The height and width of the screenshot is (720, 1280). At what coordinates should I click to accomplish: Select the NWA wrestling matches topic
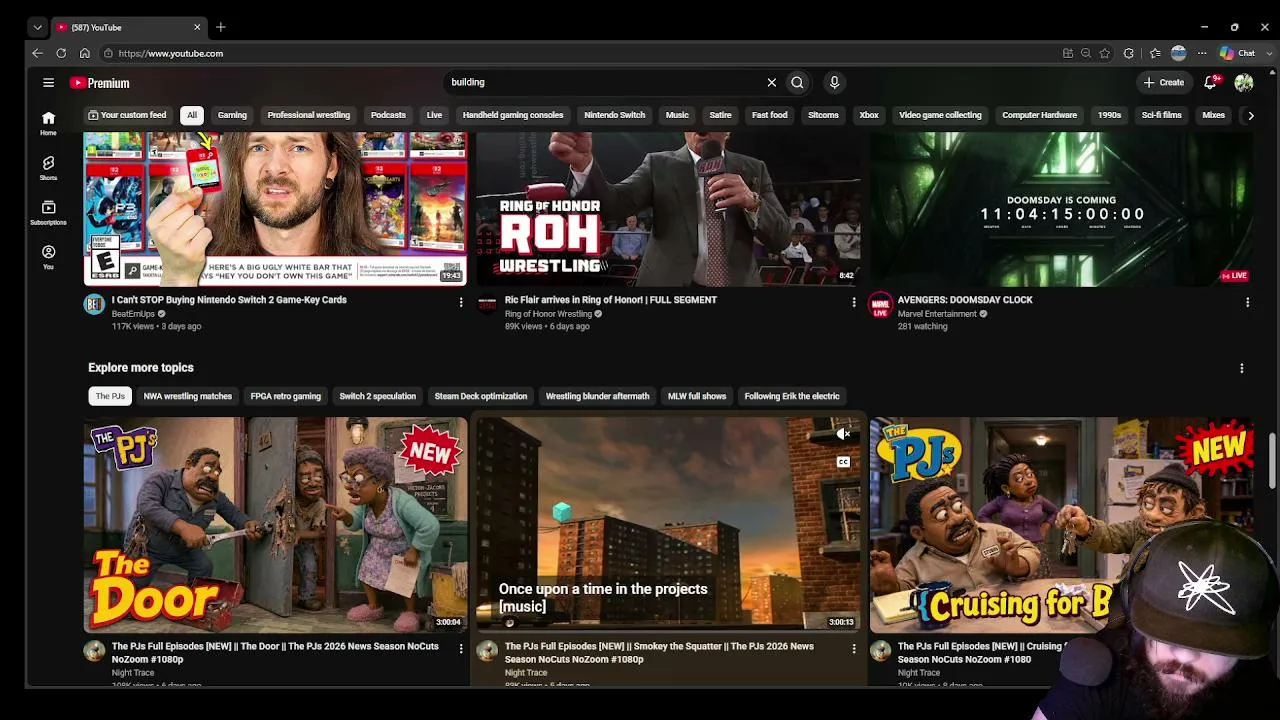point(188,396)
